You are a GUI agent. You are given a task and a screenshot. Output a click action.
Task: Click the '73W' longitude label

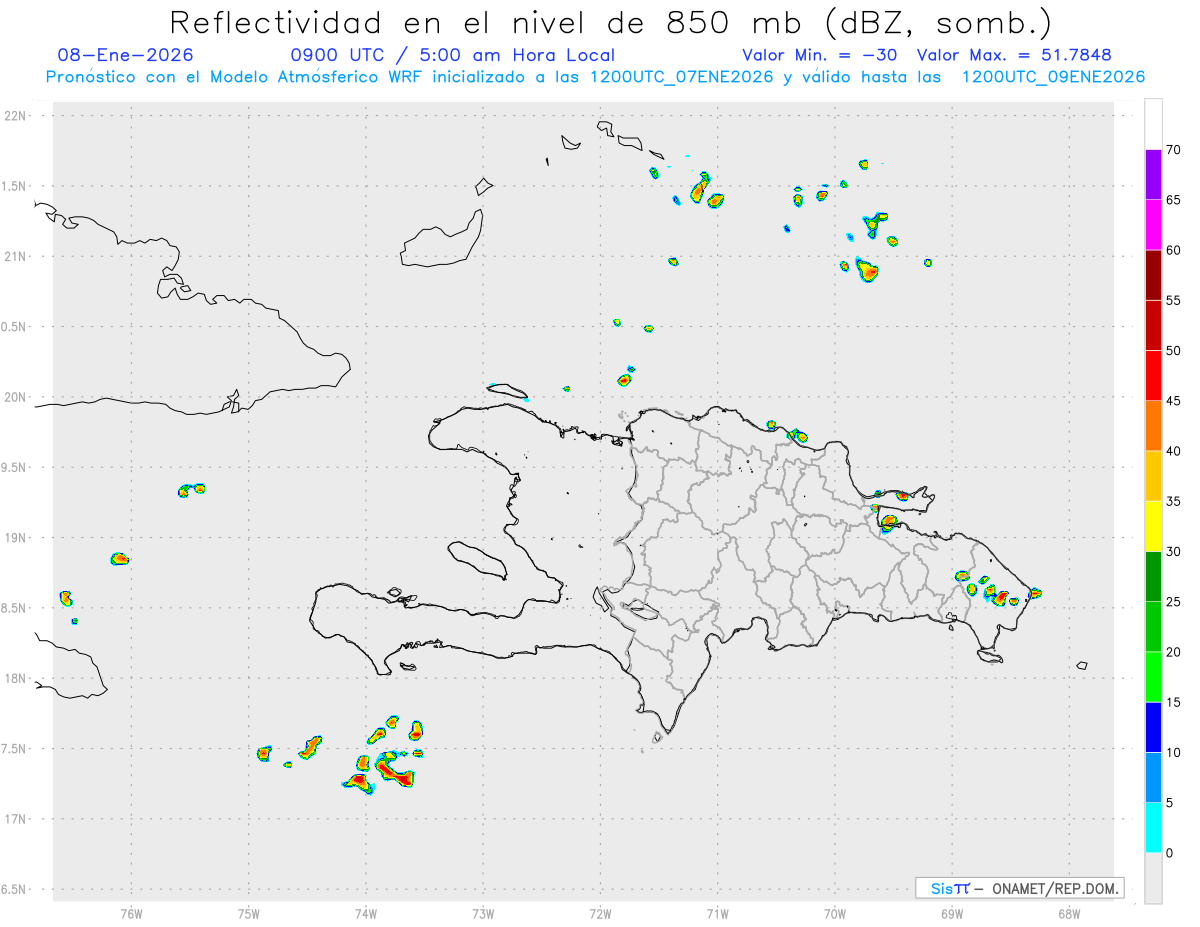pyautogui.click(x=483, y=913)
